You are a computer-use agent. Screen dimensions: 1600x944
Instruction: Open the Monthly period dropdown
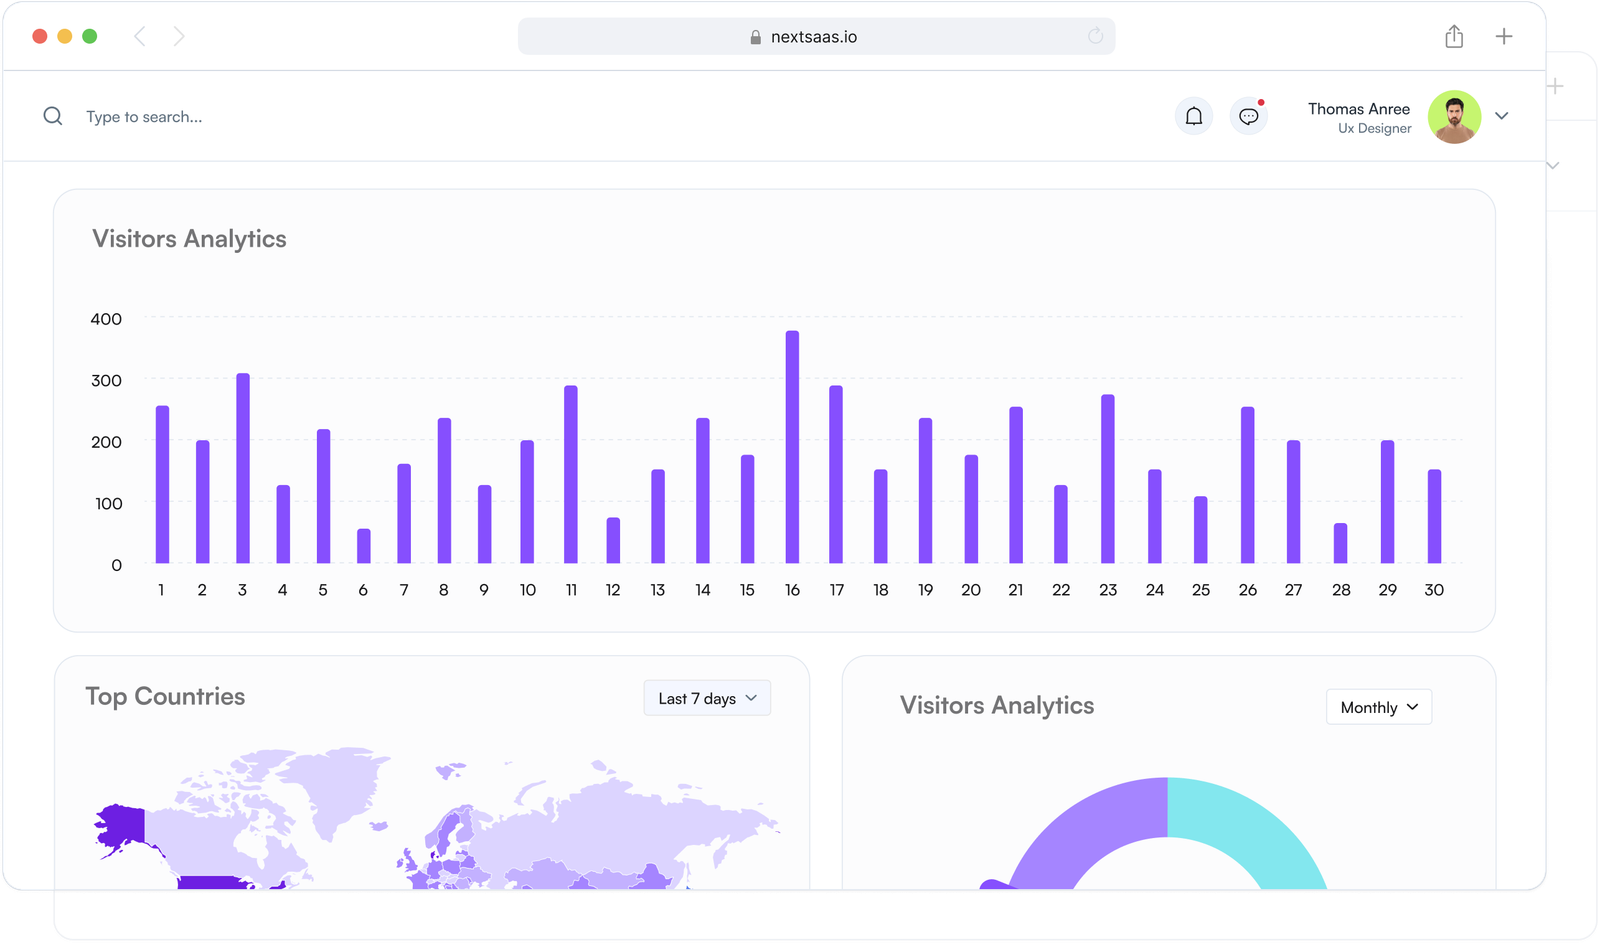pos(1378,707)
